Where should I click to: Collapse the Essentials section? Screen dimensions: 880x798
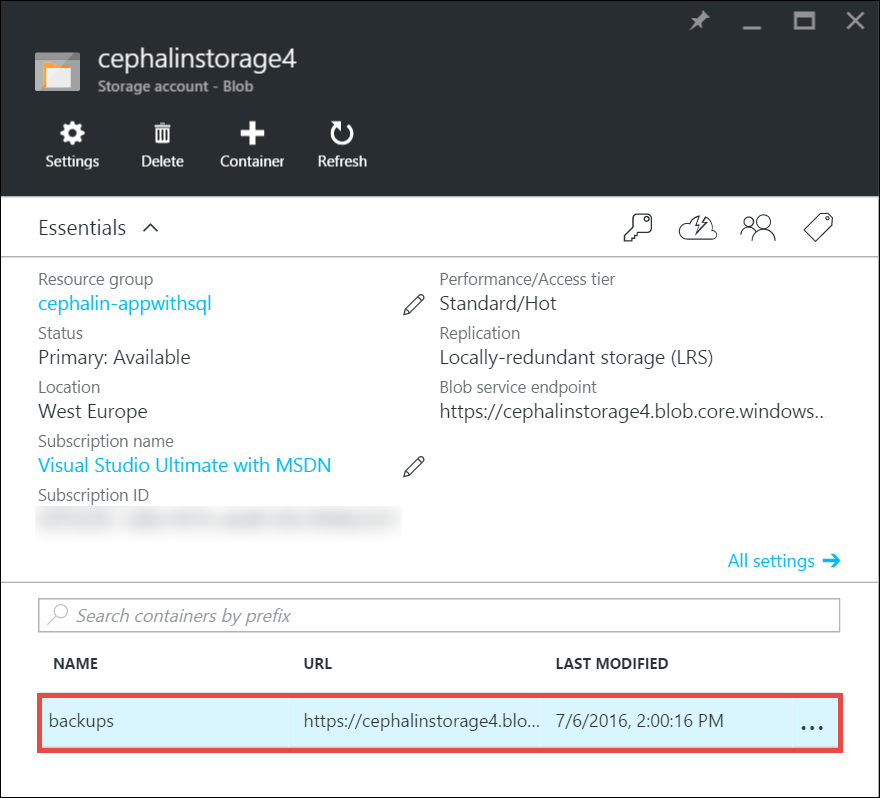tap(150, 228)
